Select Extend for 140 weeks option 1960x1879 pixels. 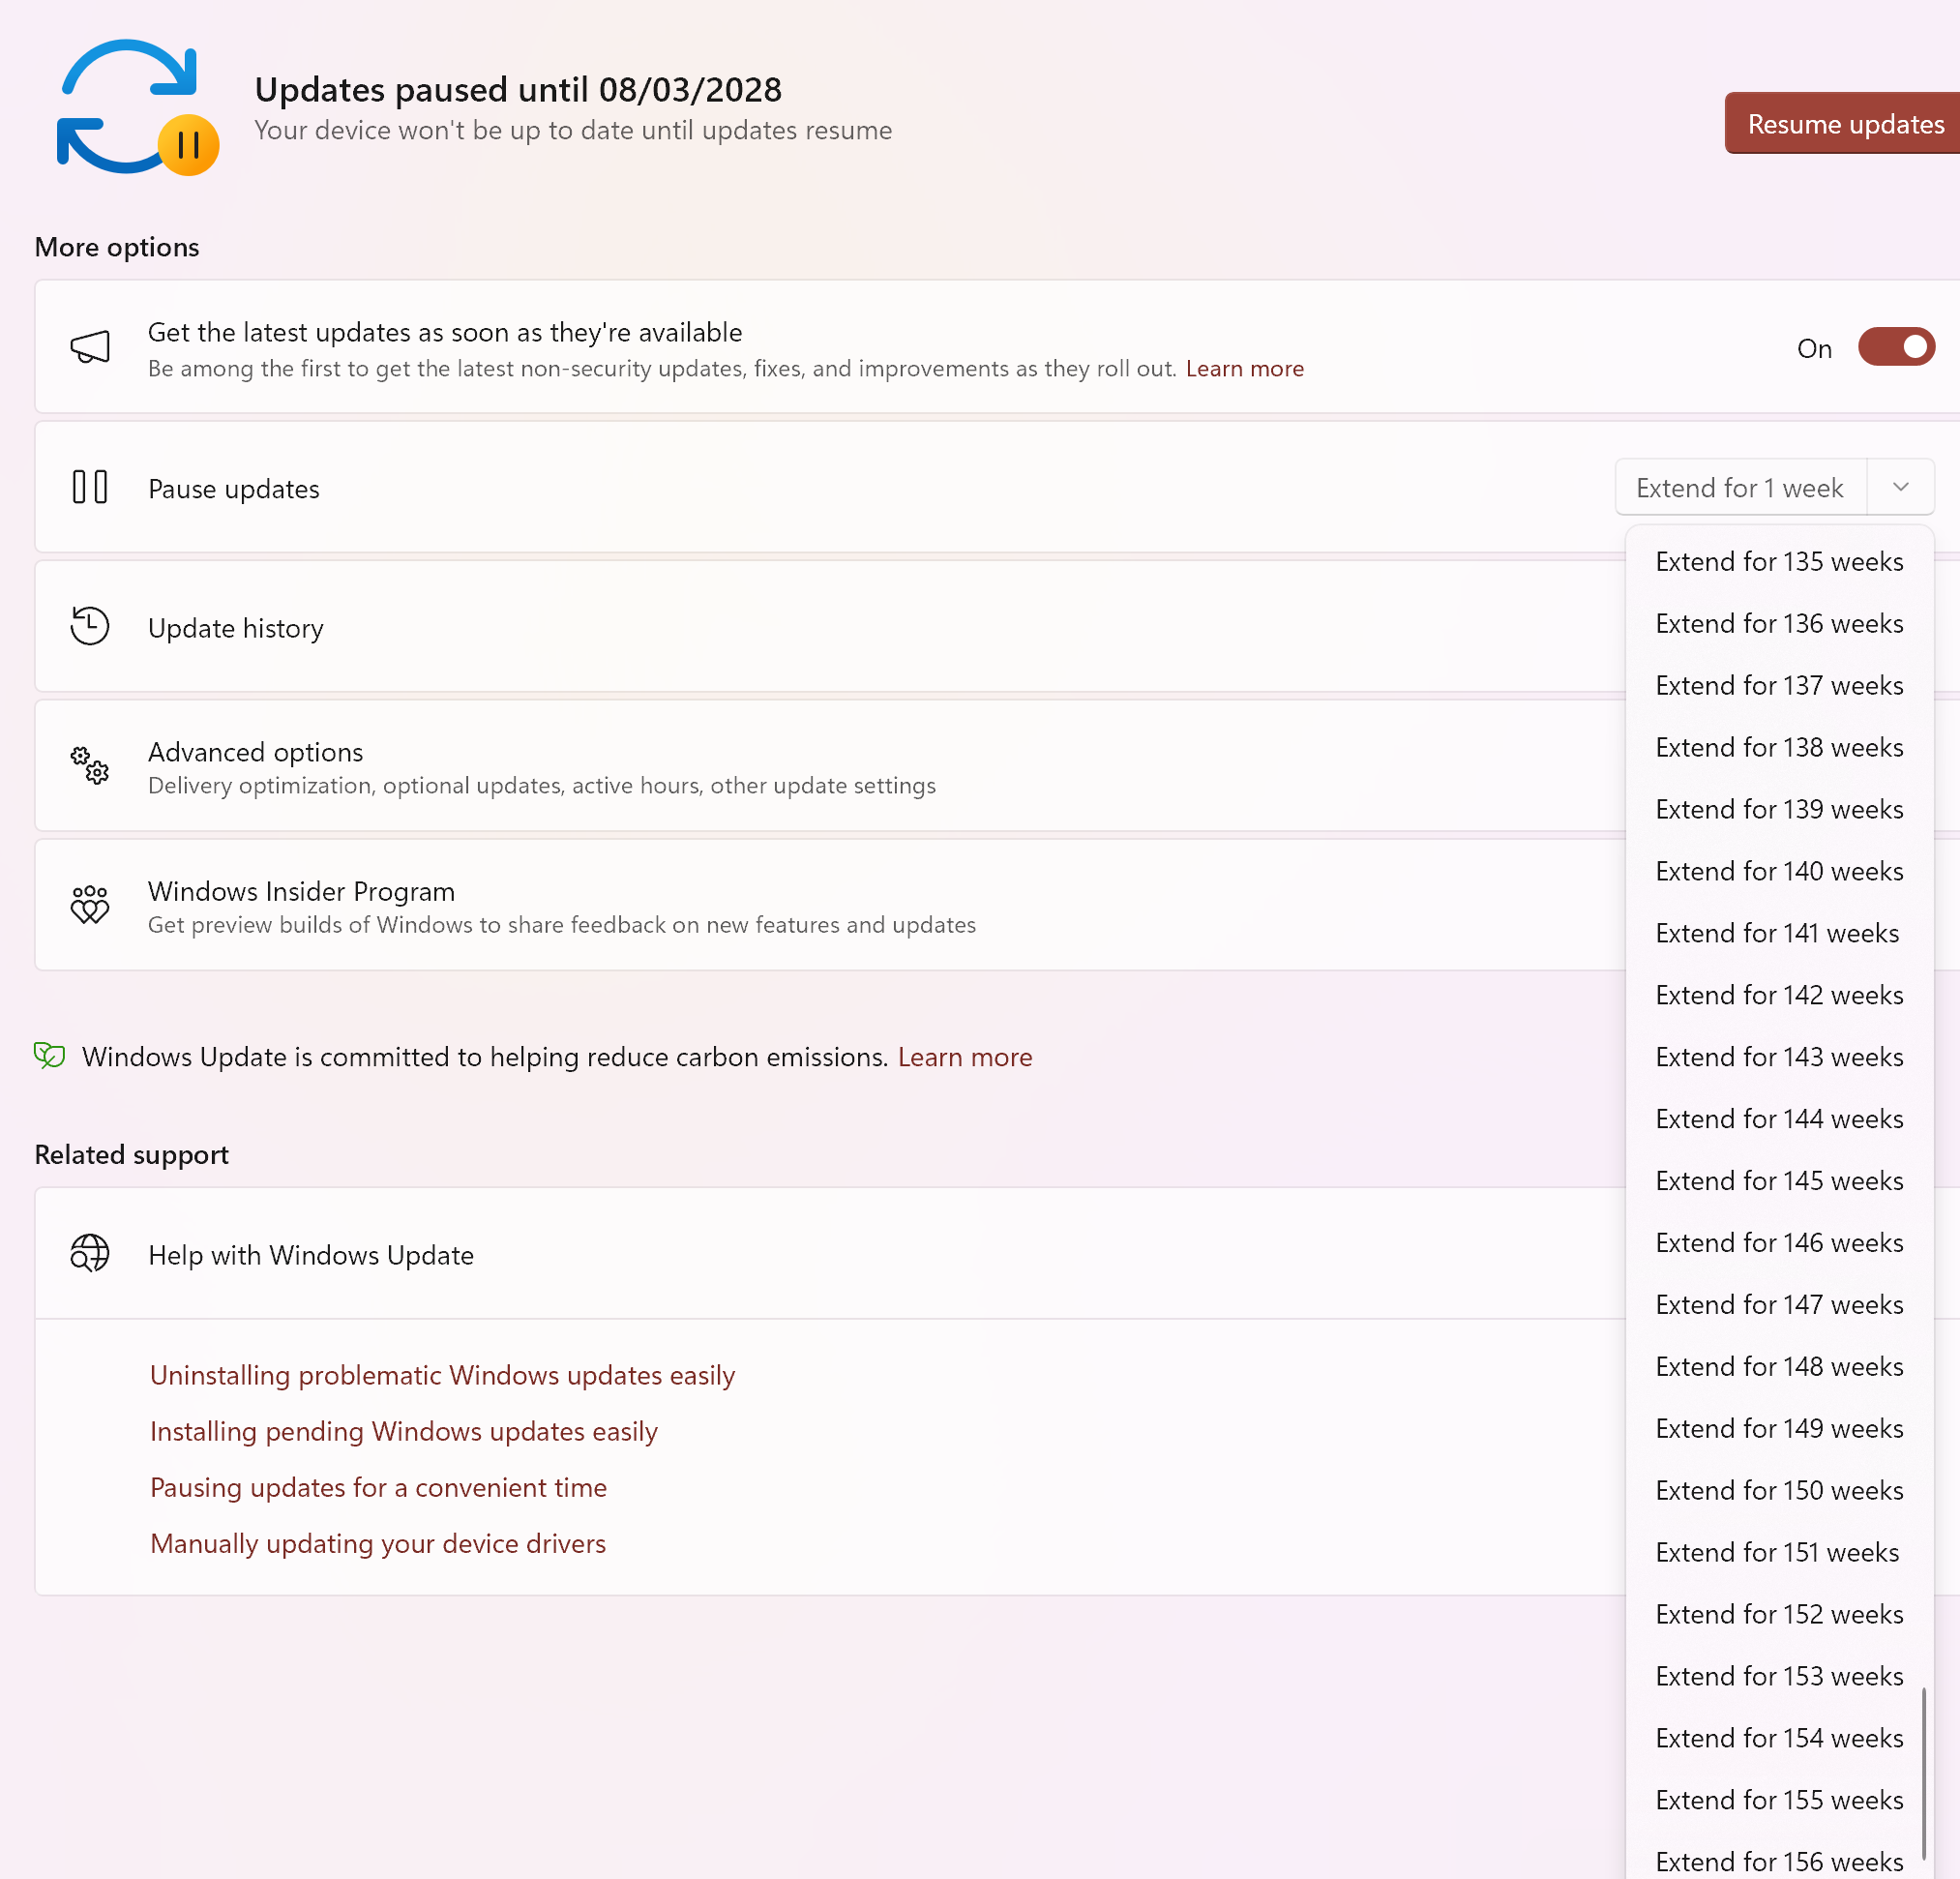pos(1778,872)
